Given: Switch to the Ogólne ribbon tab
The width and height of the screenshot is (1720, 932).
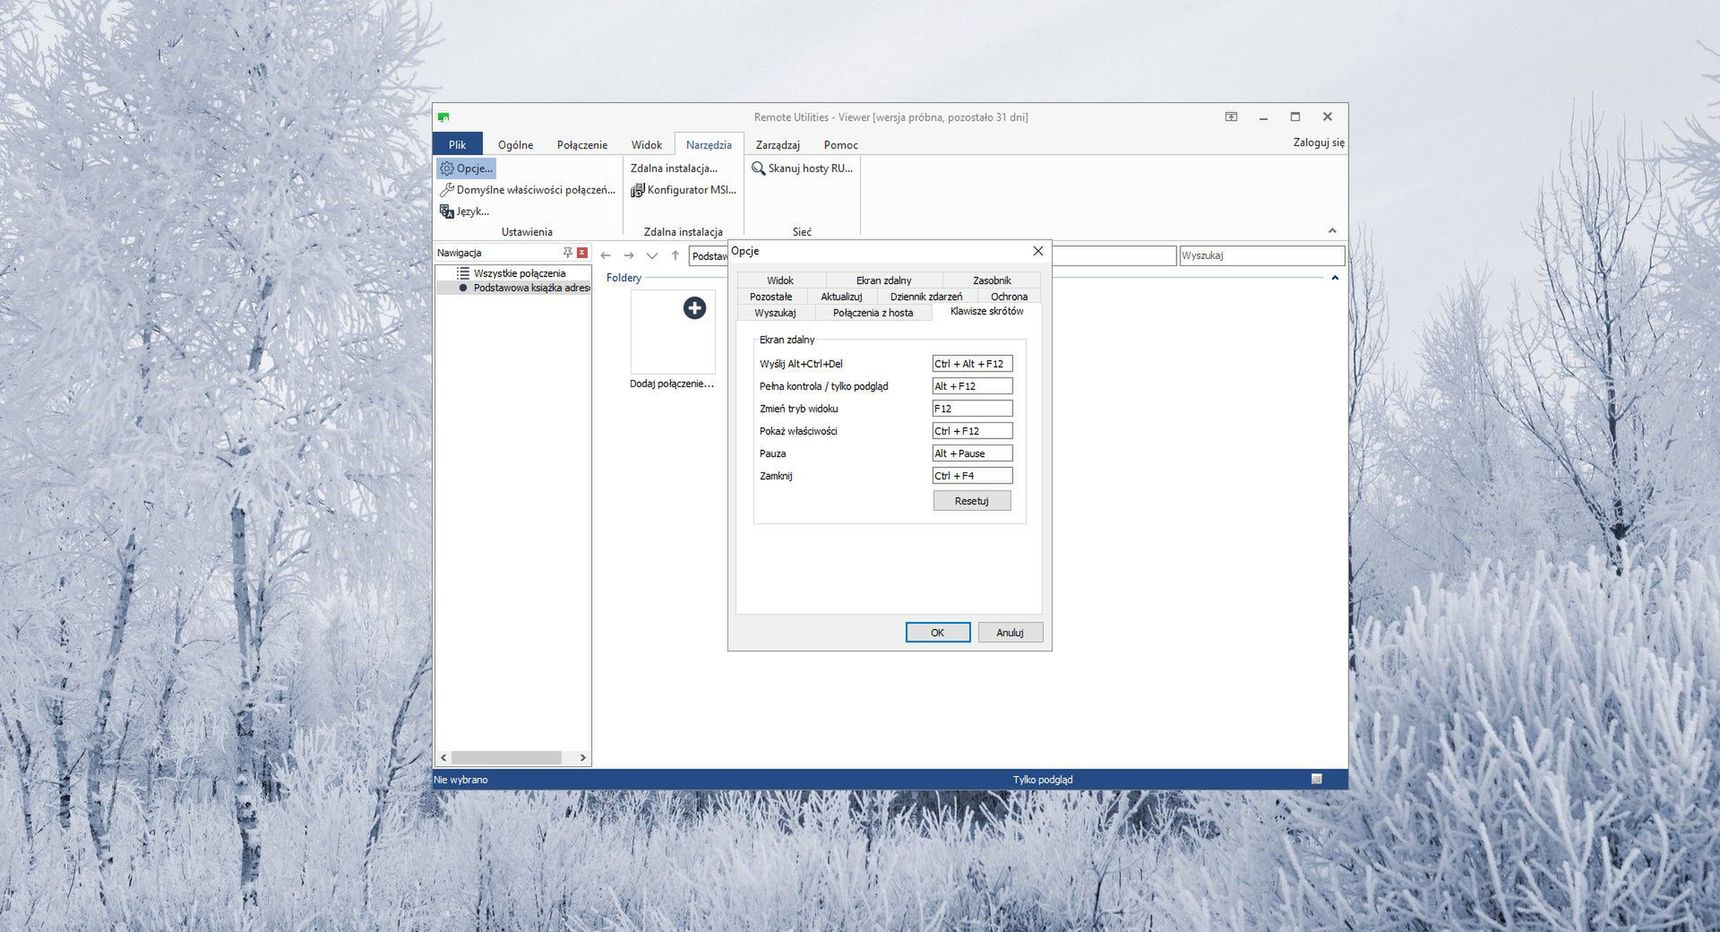Looking at the screenshot, I should (x=516, y=145).
